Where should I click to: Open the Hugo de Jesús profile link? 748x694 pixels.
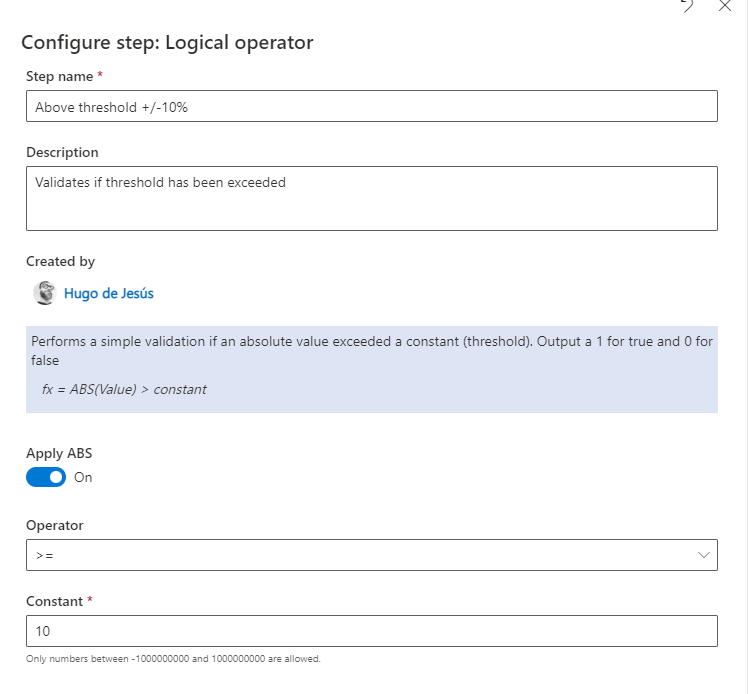108,293
